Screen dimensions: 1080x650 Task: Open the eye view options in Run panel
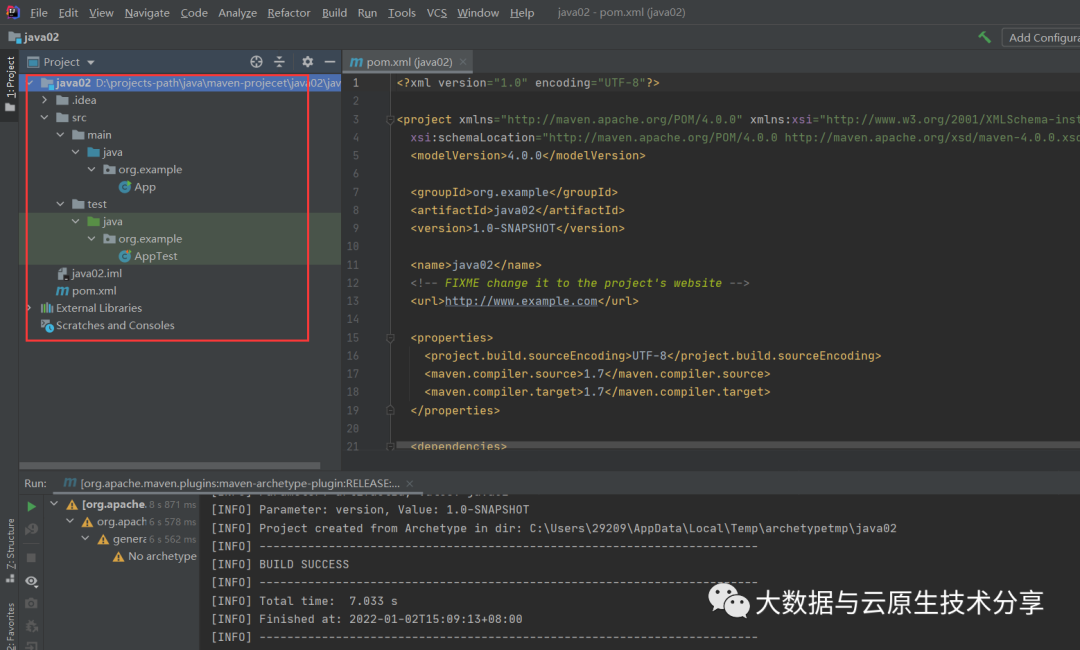32,581
